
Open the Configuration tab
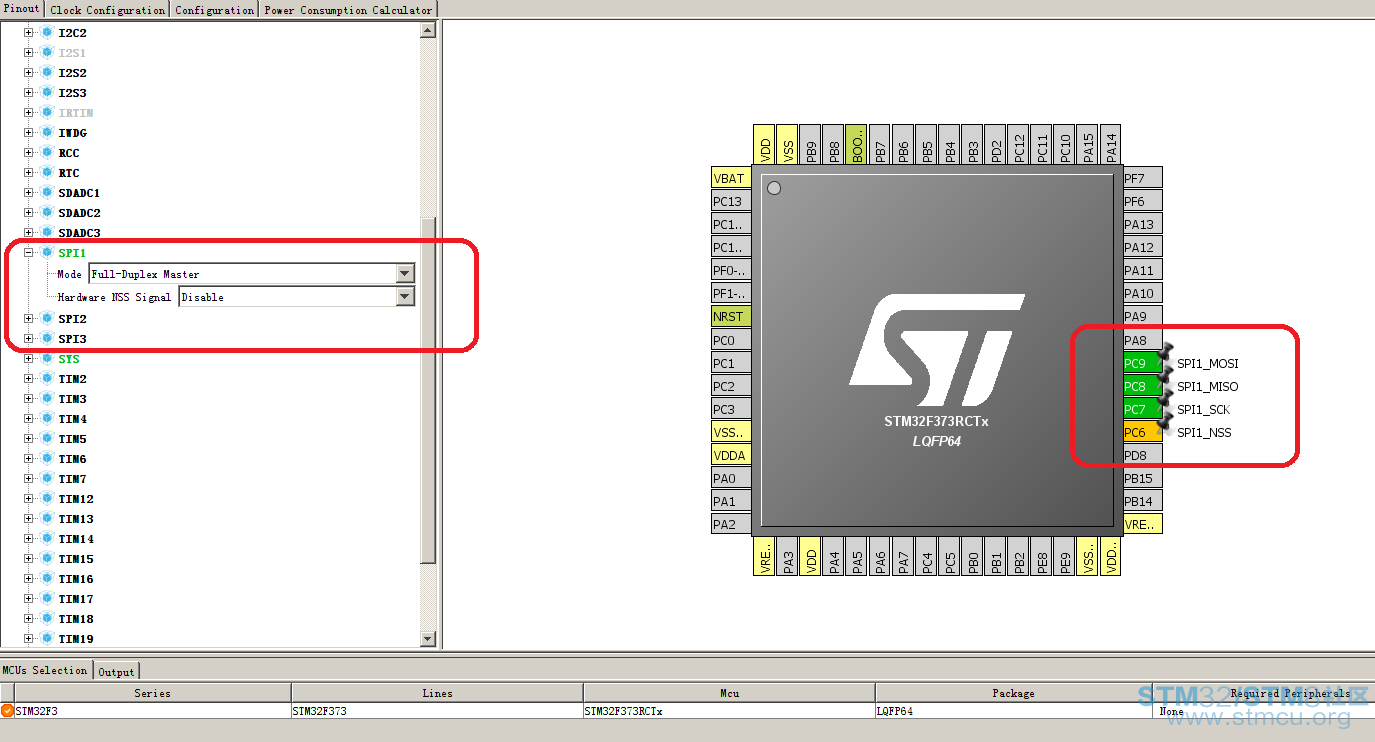coord(215,10)
